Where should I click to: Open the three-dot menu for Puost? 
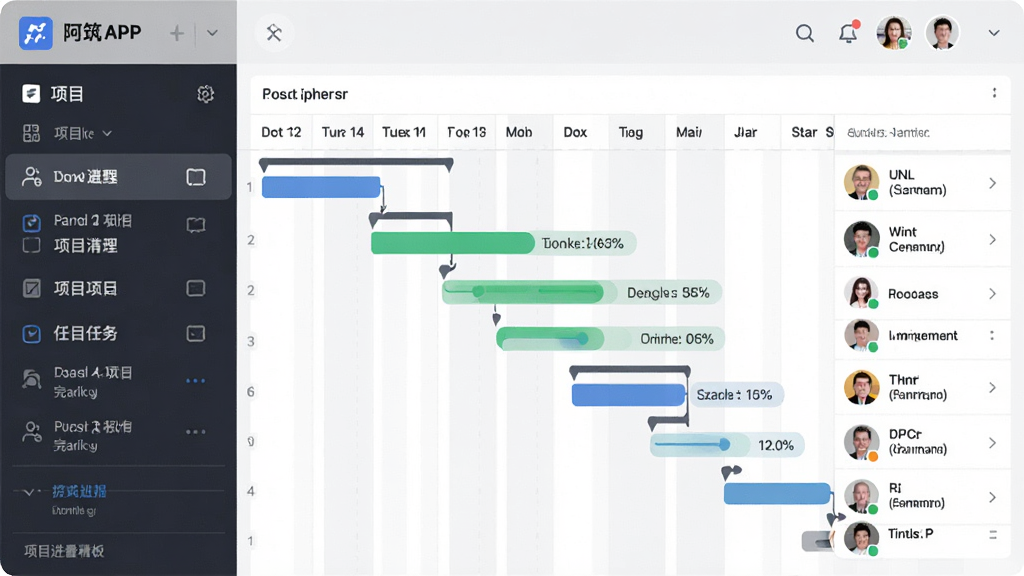tap(195, 432)
